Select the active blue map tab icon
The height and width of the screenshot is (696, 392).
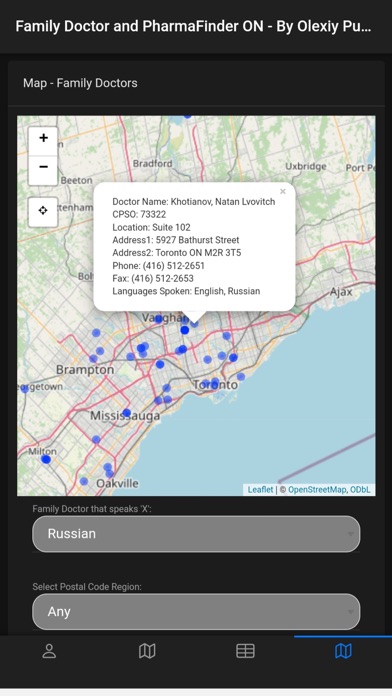[x=343, y=651]
